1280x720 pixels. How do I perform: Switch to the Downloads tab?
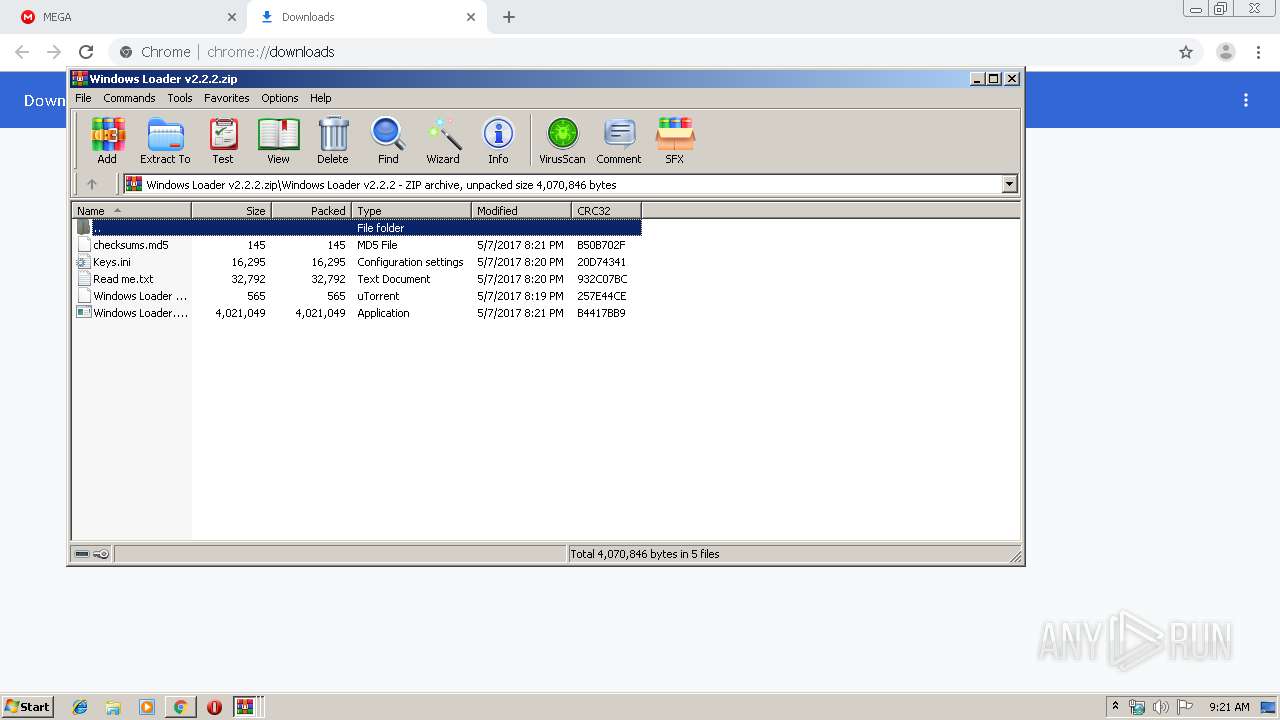click(365, 17)
